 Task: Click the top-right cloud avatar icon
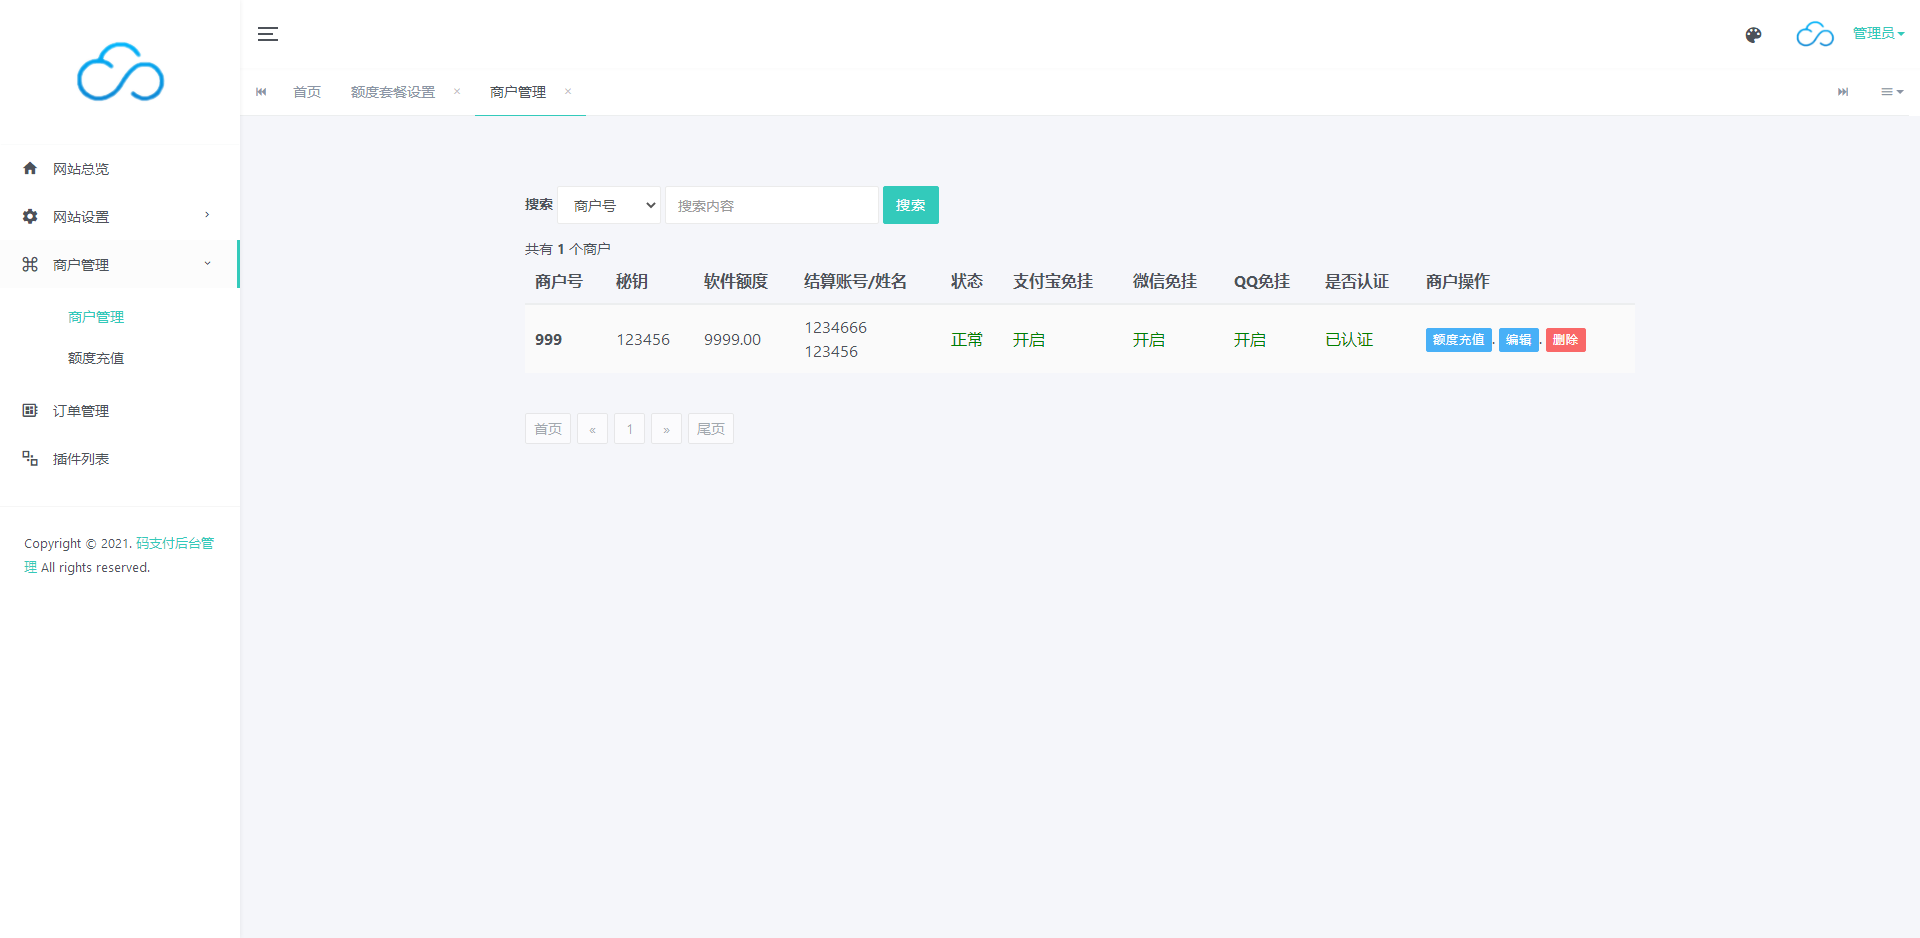[x=1814, y=35]
